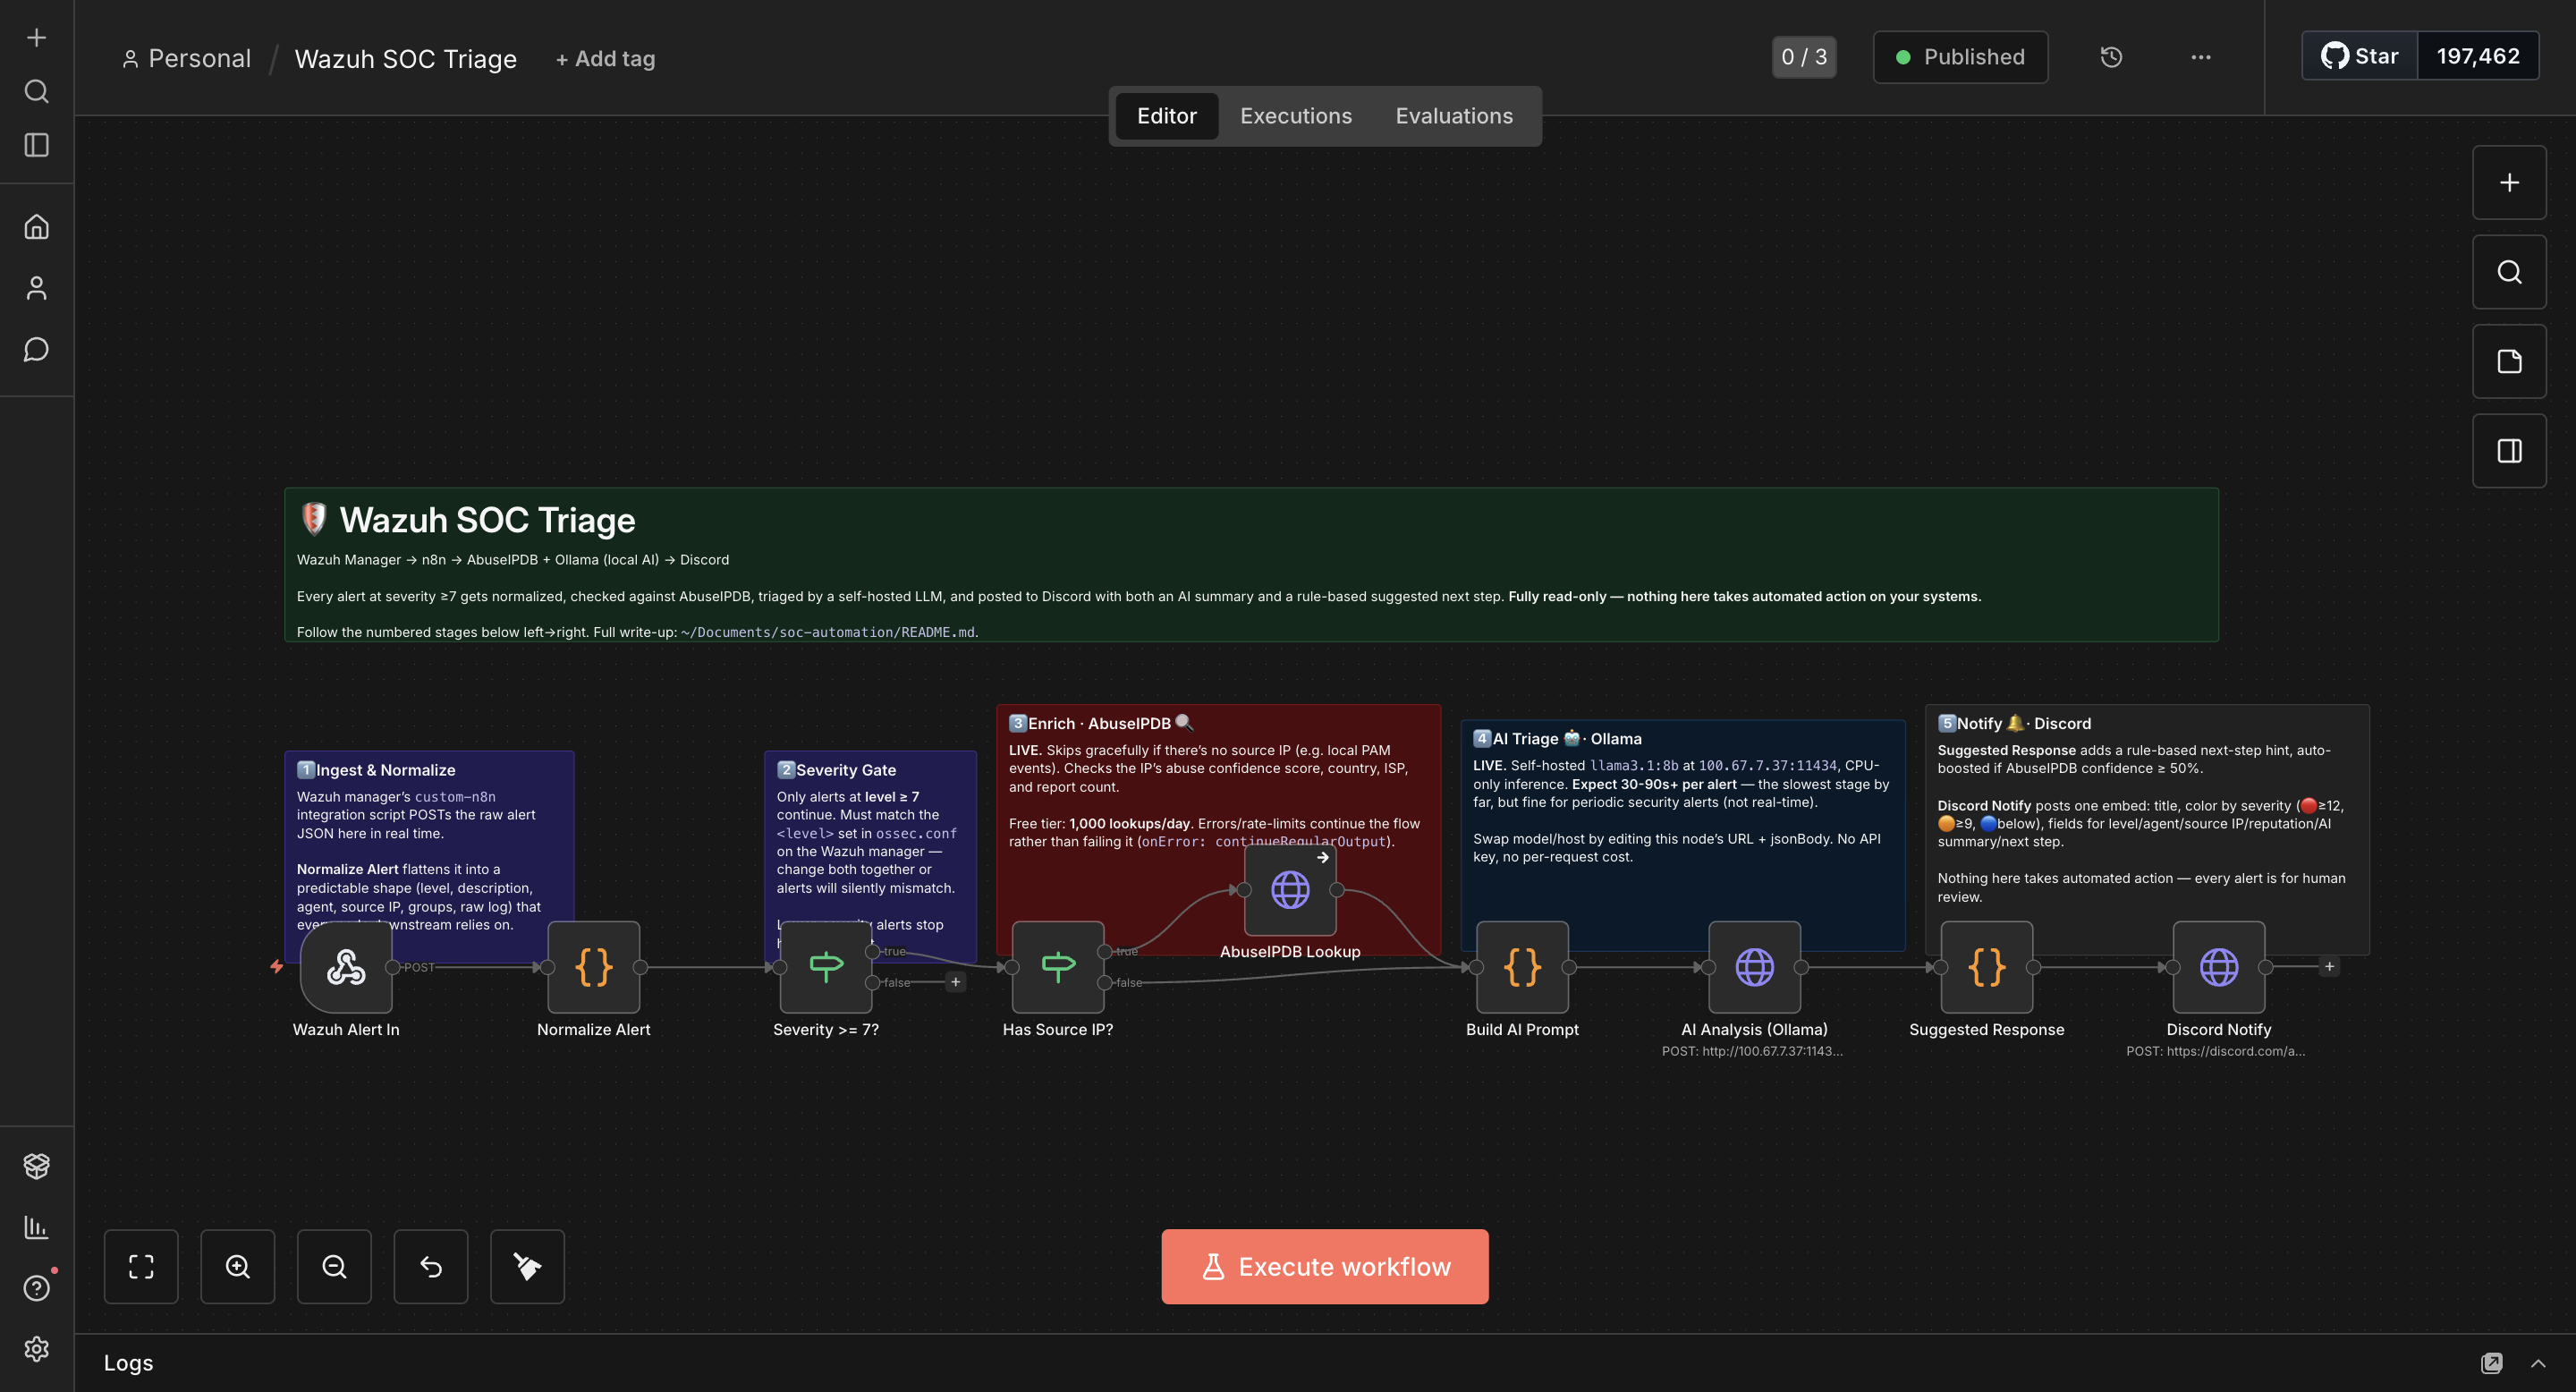
Task: Switch to the Executions tab
Action: (x=1295, y=116)
